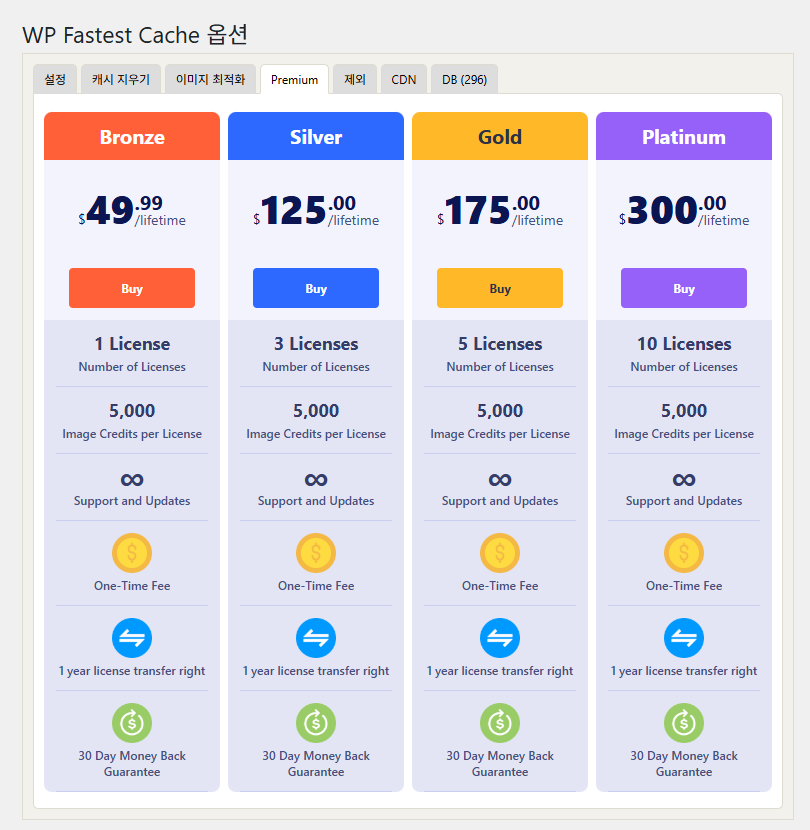
Task: Buy the Platinum plan
Action: coord(684,288)
